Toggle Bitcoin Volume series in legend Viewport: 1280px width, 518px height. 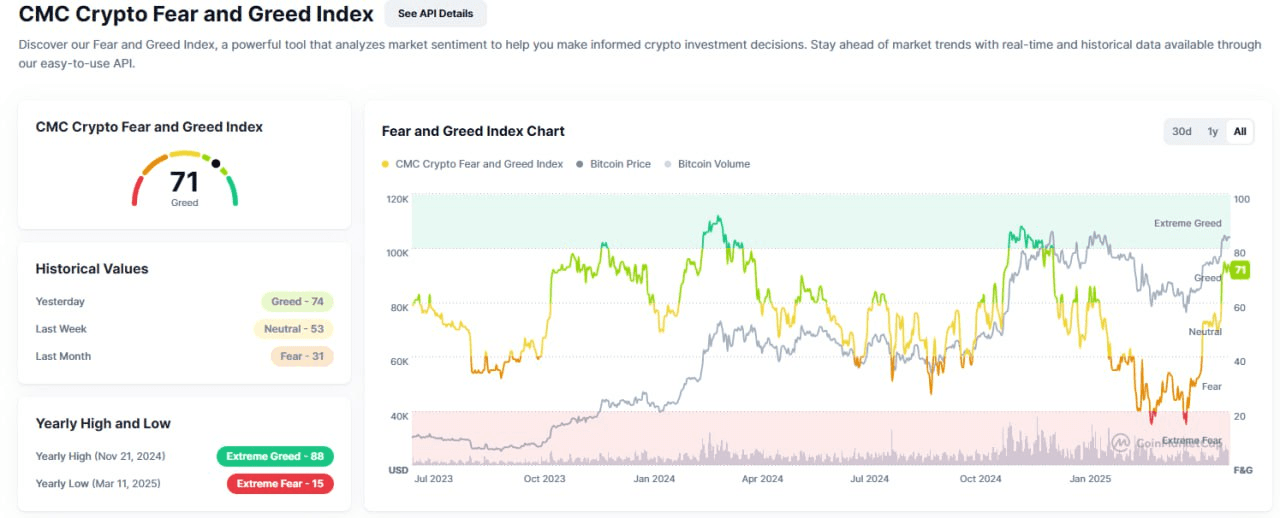point(713,164)
